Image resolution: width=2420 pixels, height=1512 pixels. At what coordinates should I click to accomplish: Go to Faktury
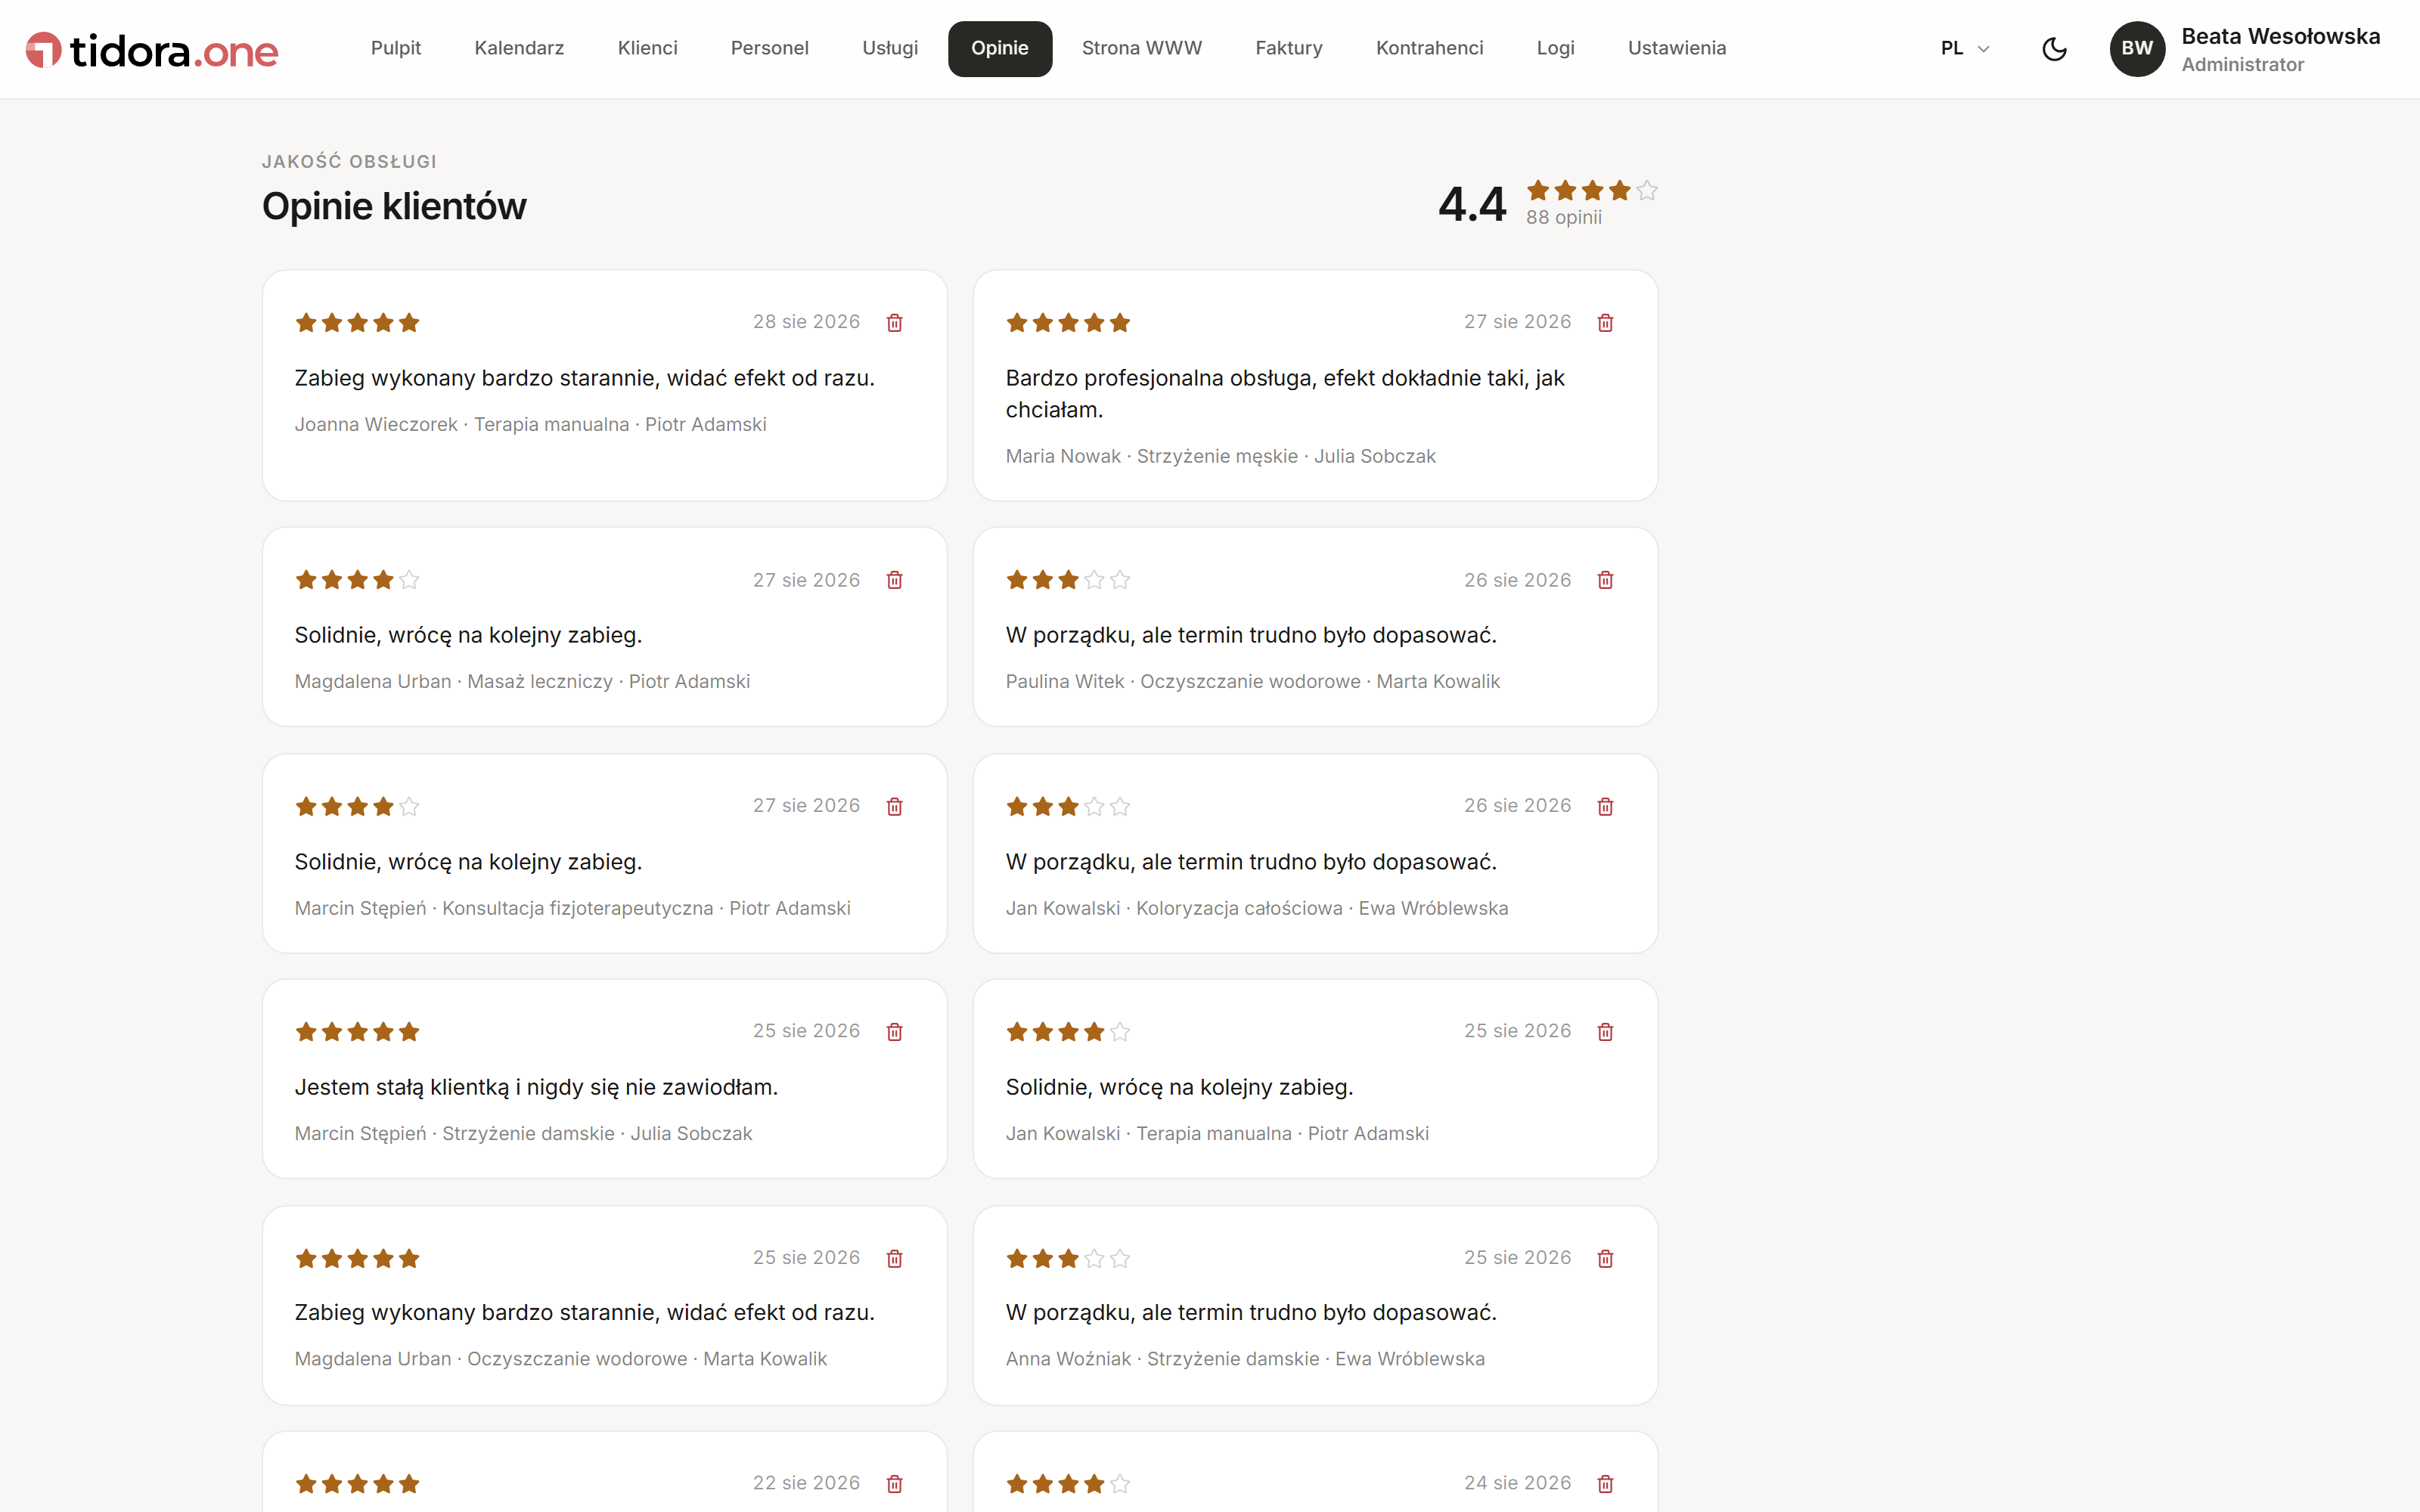coord(1289,48)
